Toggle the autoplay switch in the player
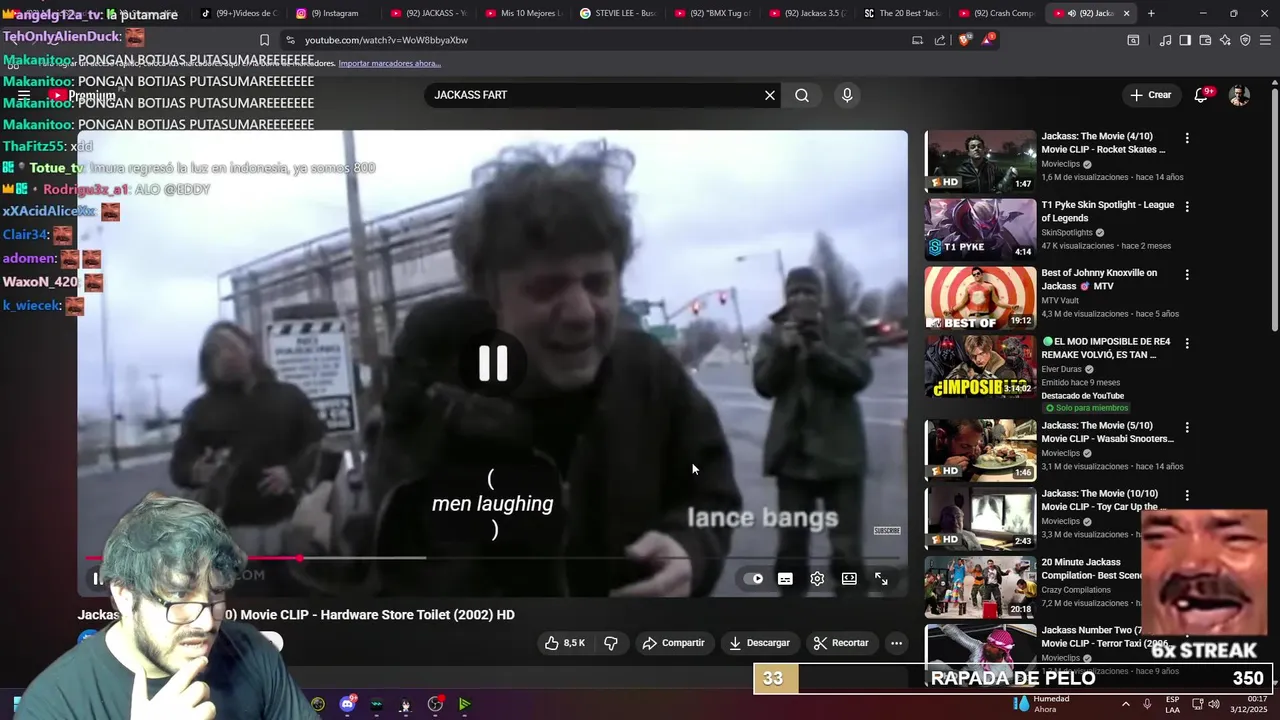 (753, 579)
